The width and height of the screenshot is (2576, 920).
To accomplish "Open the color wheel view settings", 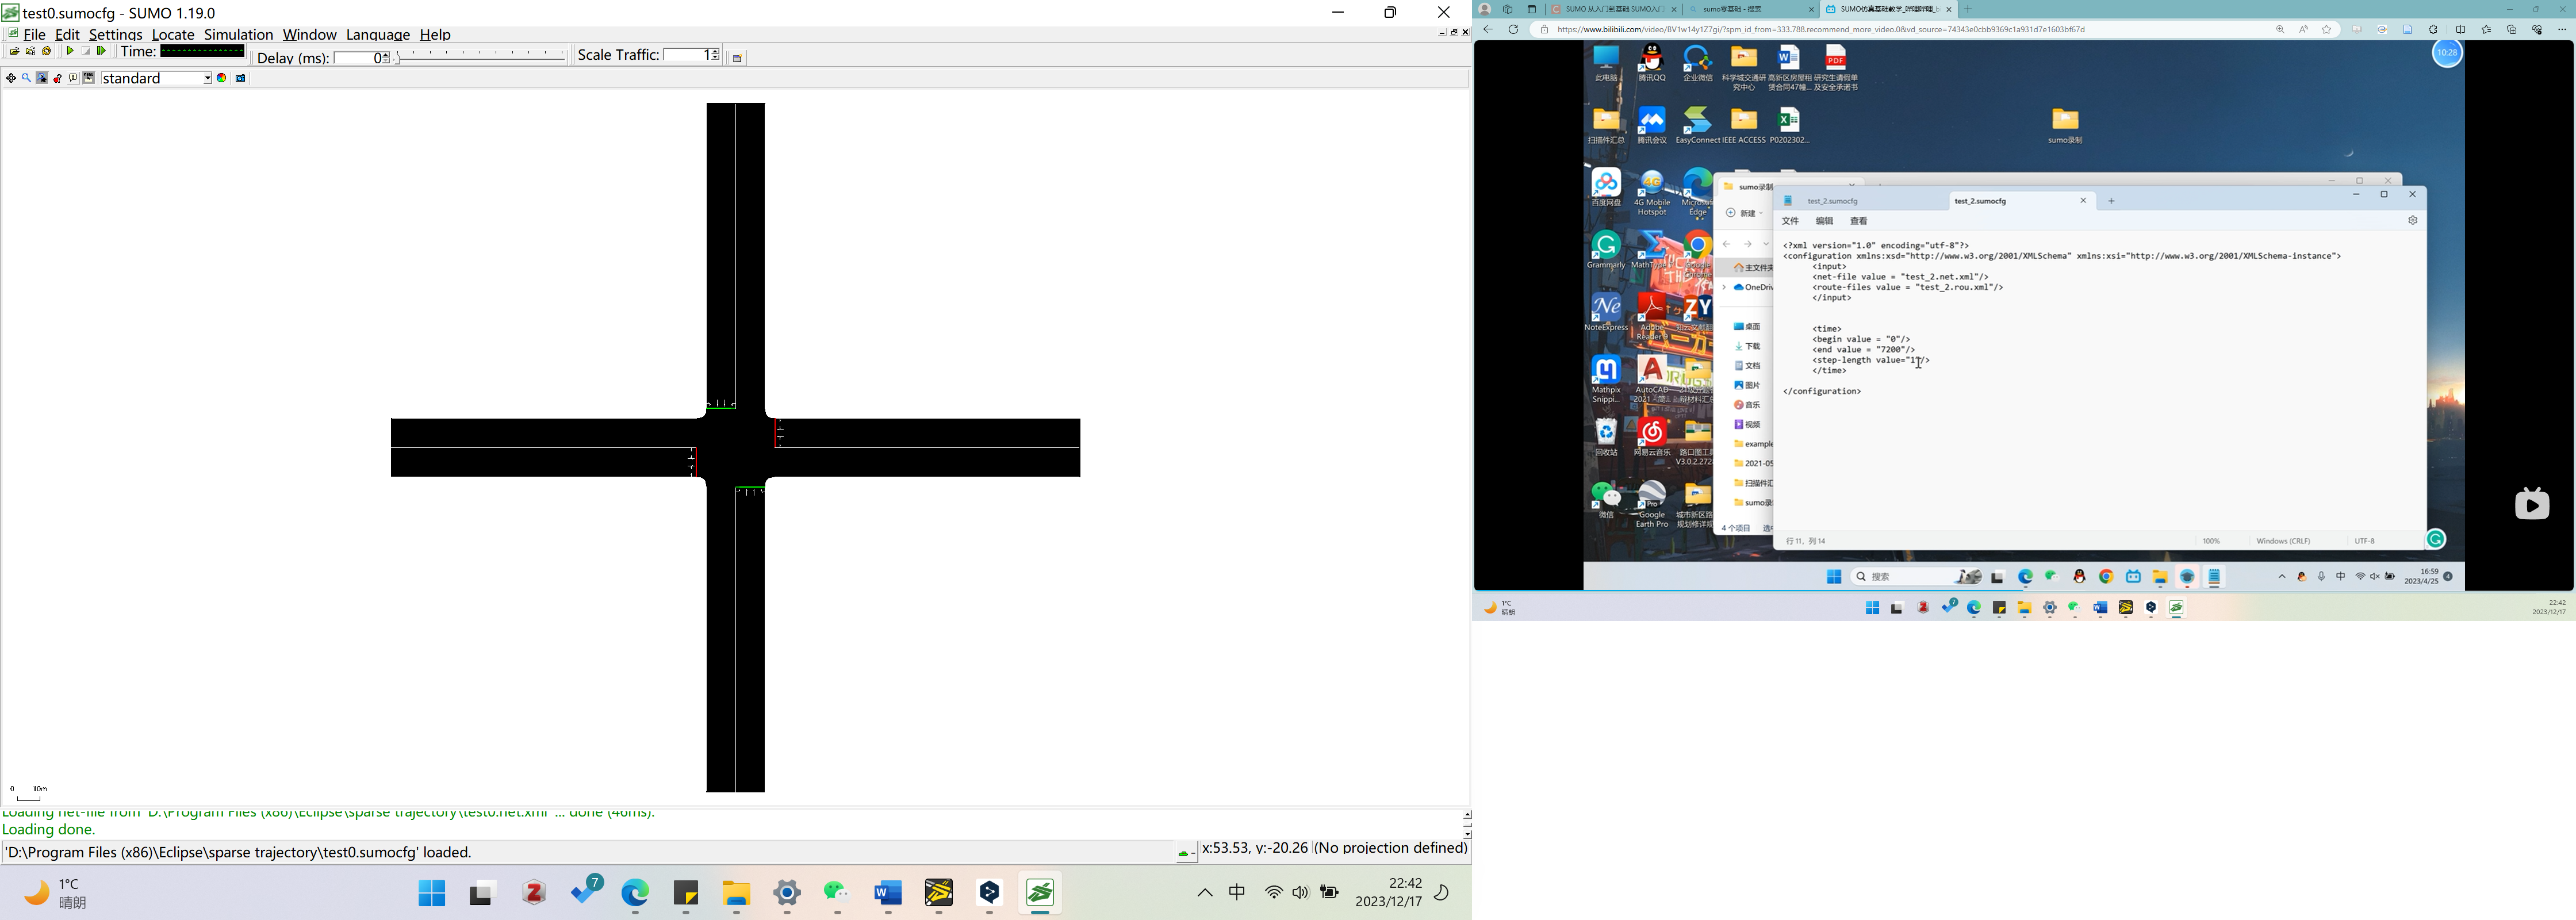I will [x=221, y=78].
